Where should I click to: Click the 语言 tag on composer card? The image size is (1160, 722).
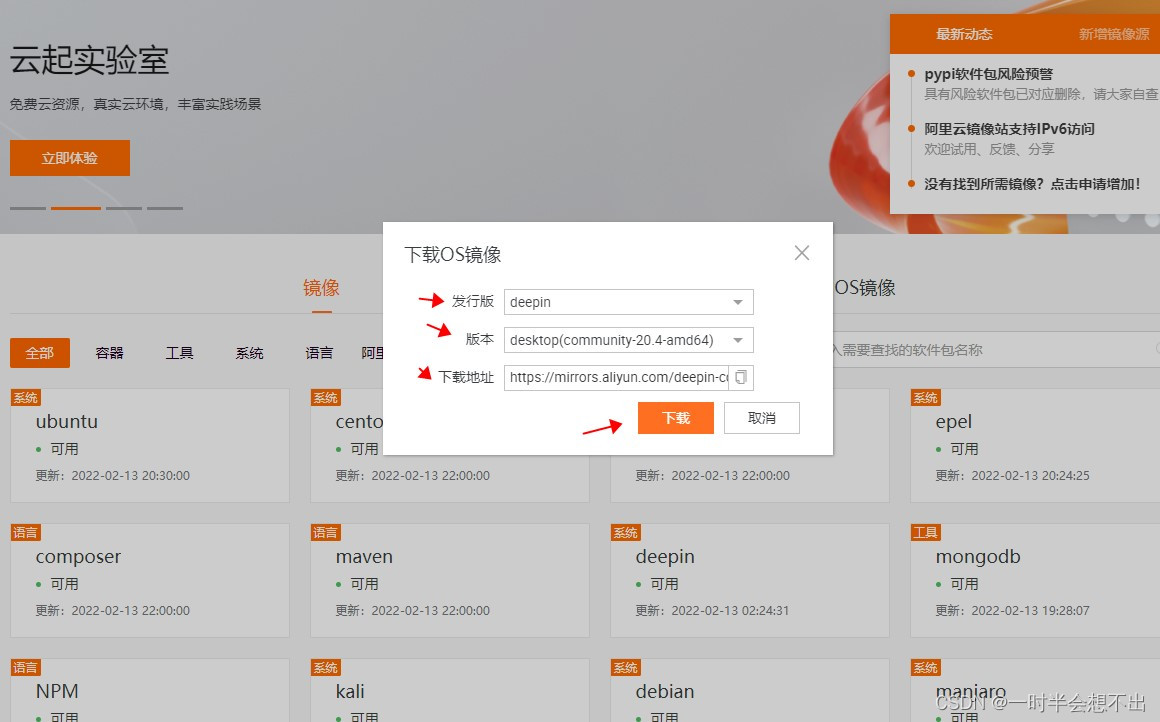tap(25, 533)
